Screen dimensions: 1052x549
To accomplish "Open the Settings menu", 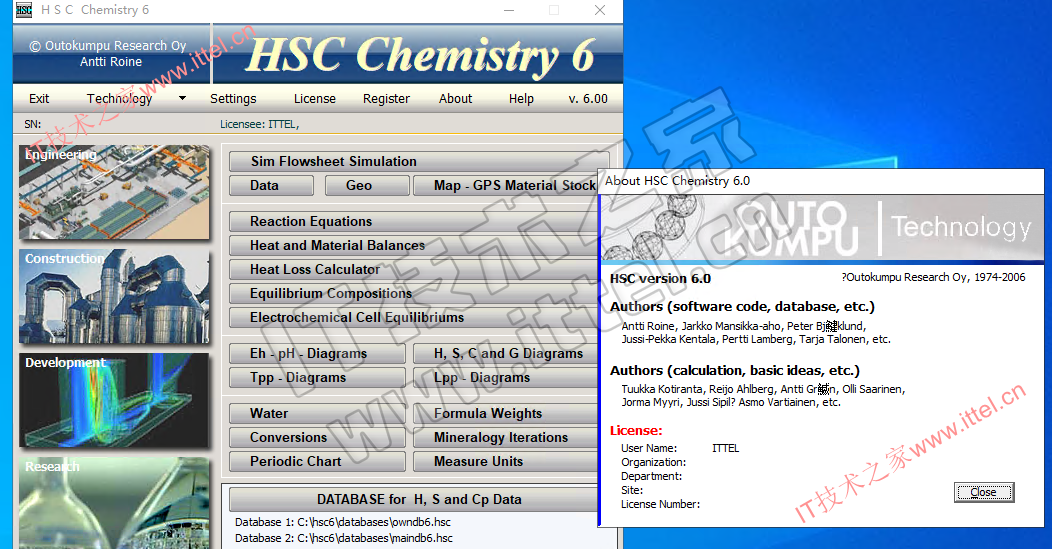I will (233, 99).
